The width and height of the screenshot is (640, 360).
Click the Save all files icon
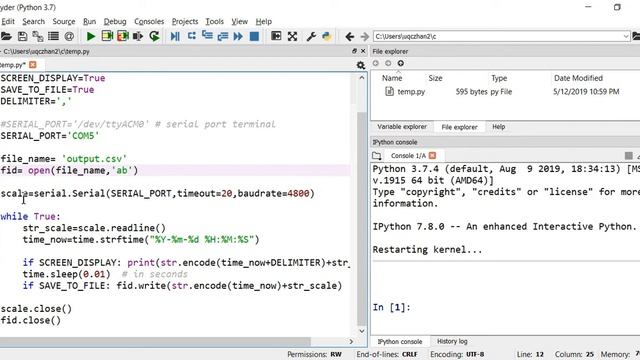[38, 36]
